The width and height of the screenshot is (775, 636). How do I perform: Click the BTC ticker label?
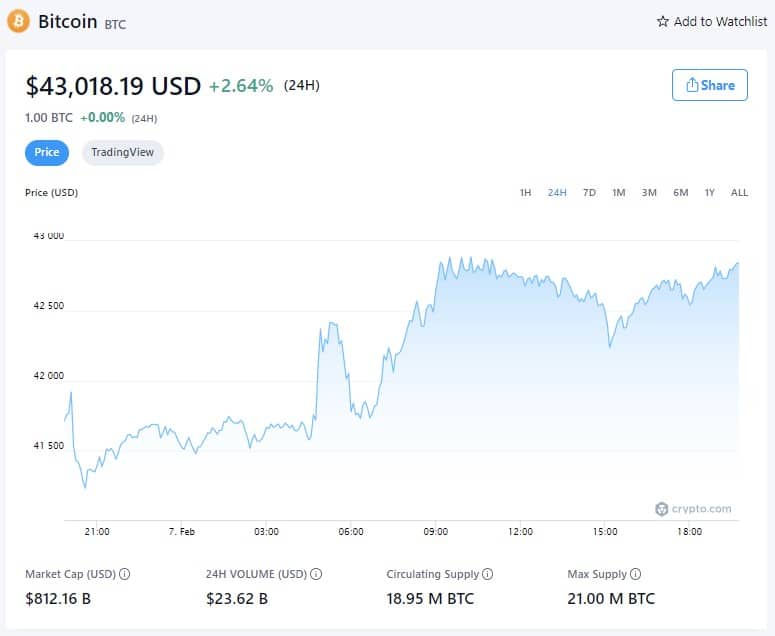(115, 24)
